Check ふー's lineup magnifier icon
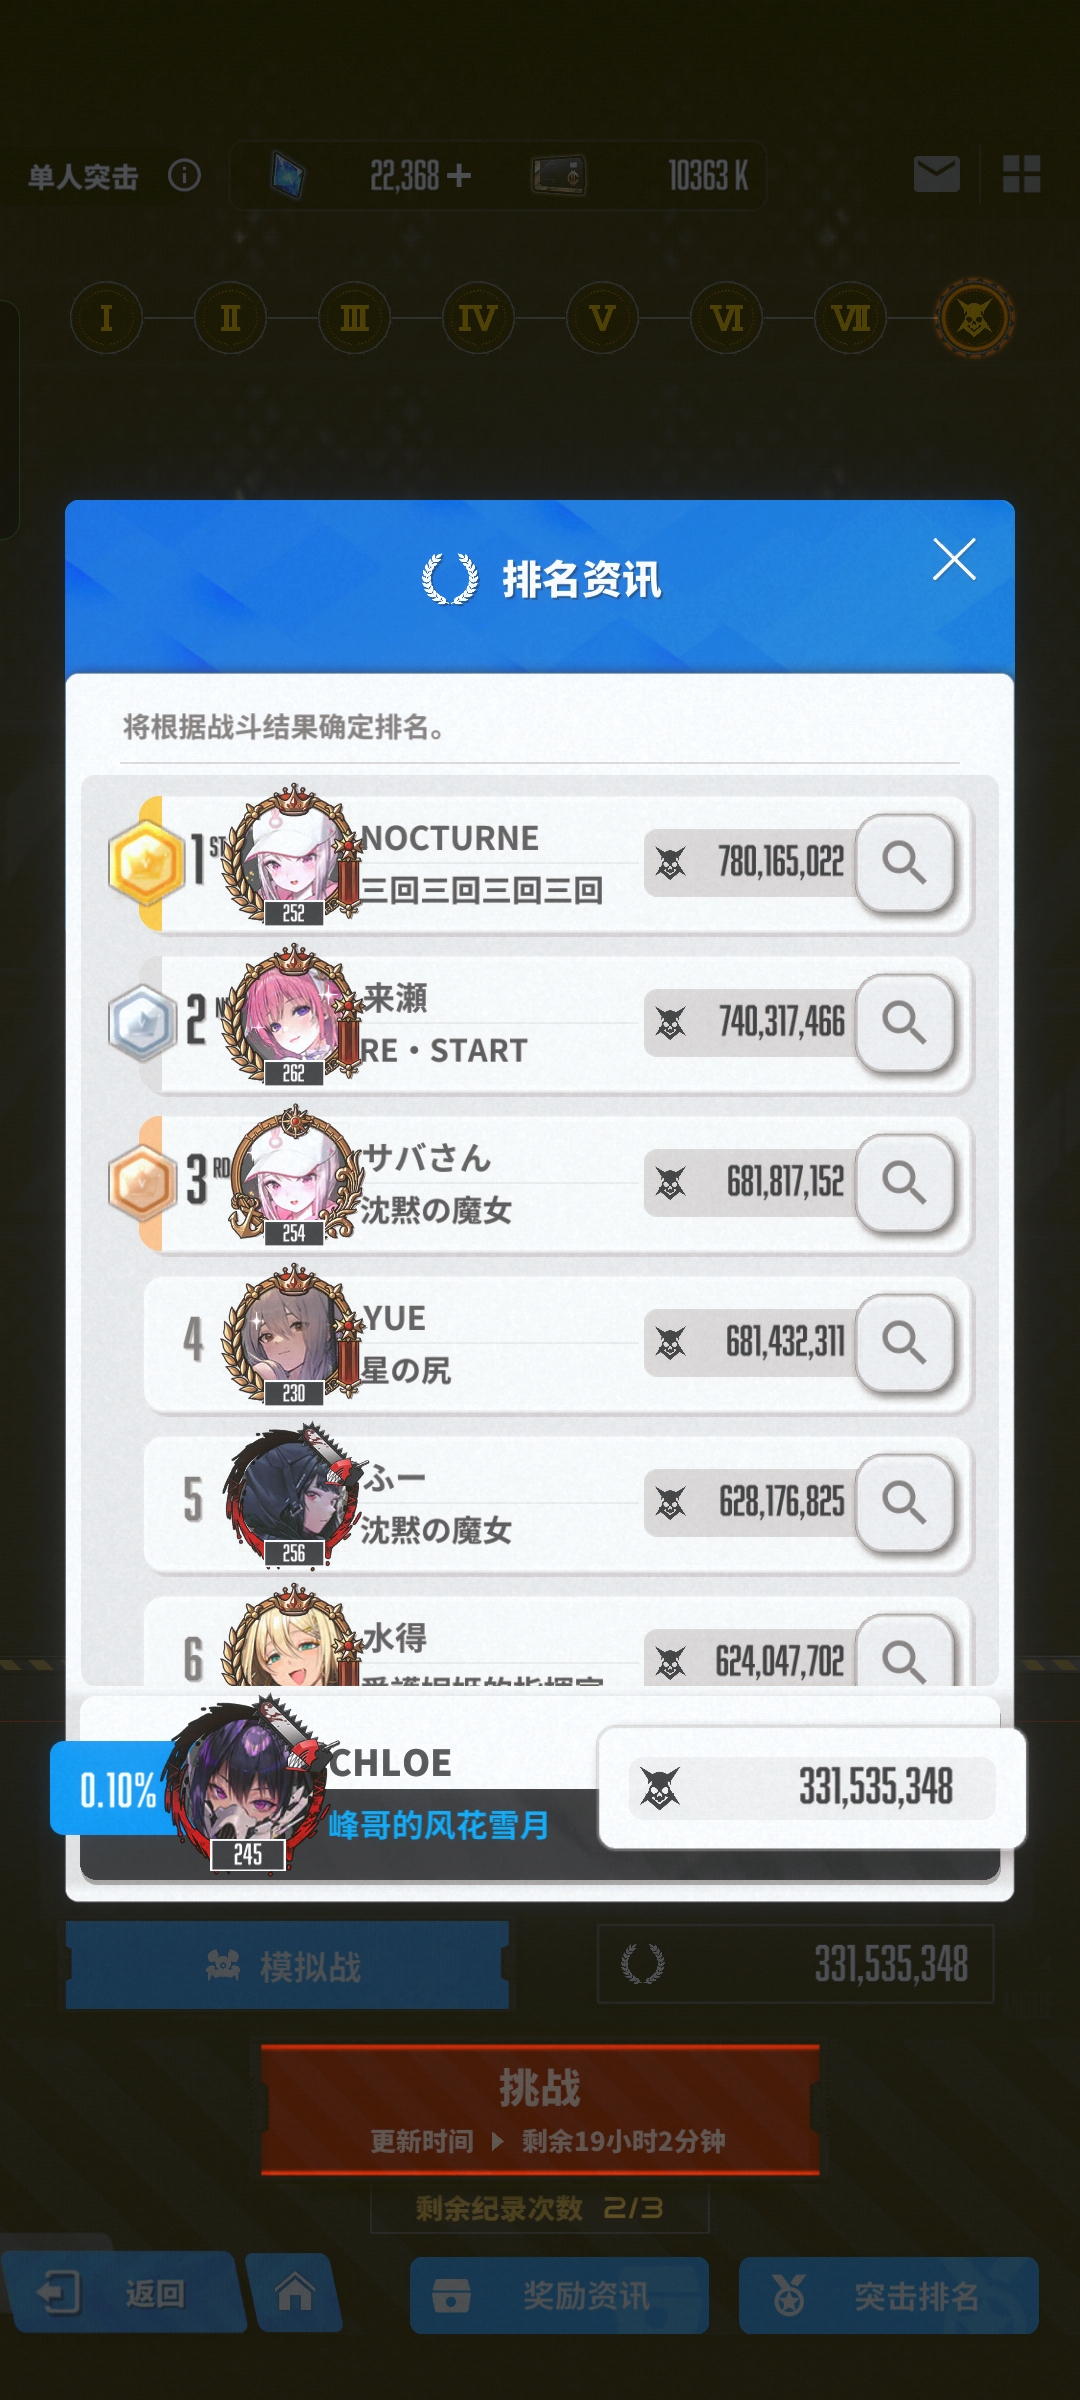This screenshot has width=1080, height=2400. click(x=905, y=1502)
